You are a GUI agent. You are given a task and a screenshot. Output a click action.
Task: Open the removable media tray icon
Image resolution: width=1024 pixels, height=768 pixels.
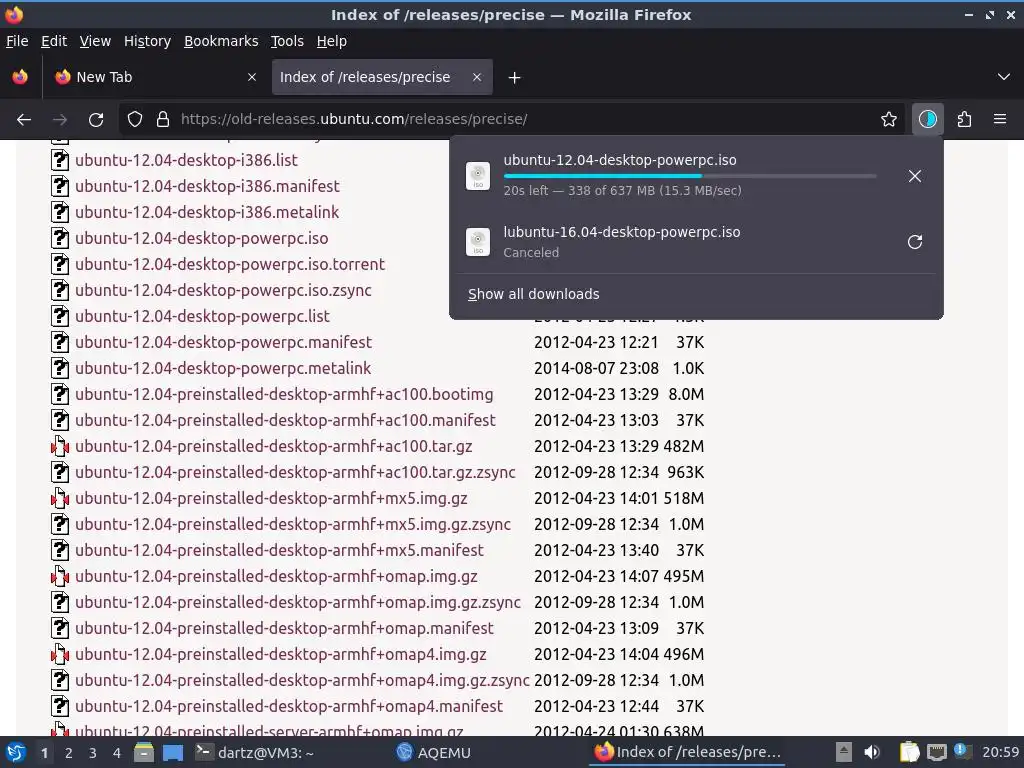pyautogui.click(x=844, y=752)
